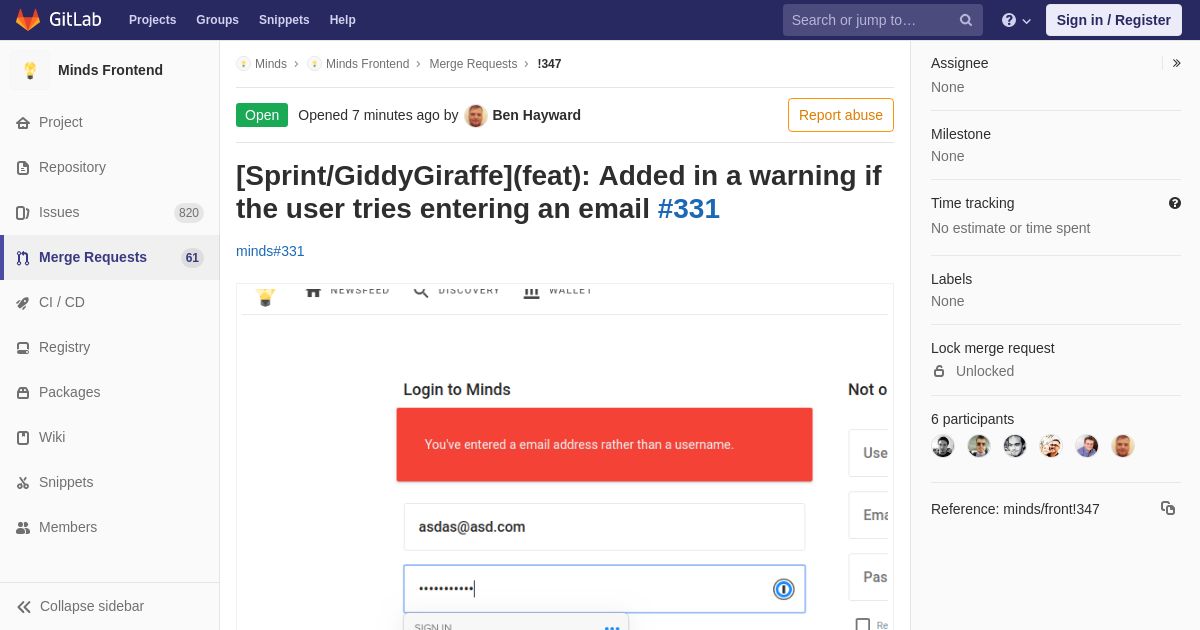The height and width of the screenshot is (630, 1200).
Task: Open the Help navbar item
Action: 342,20
